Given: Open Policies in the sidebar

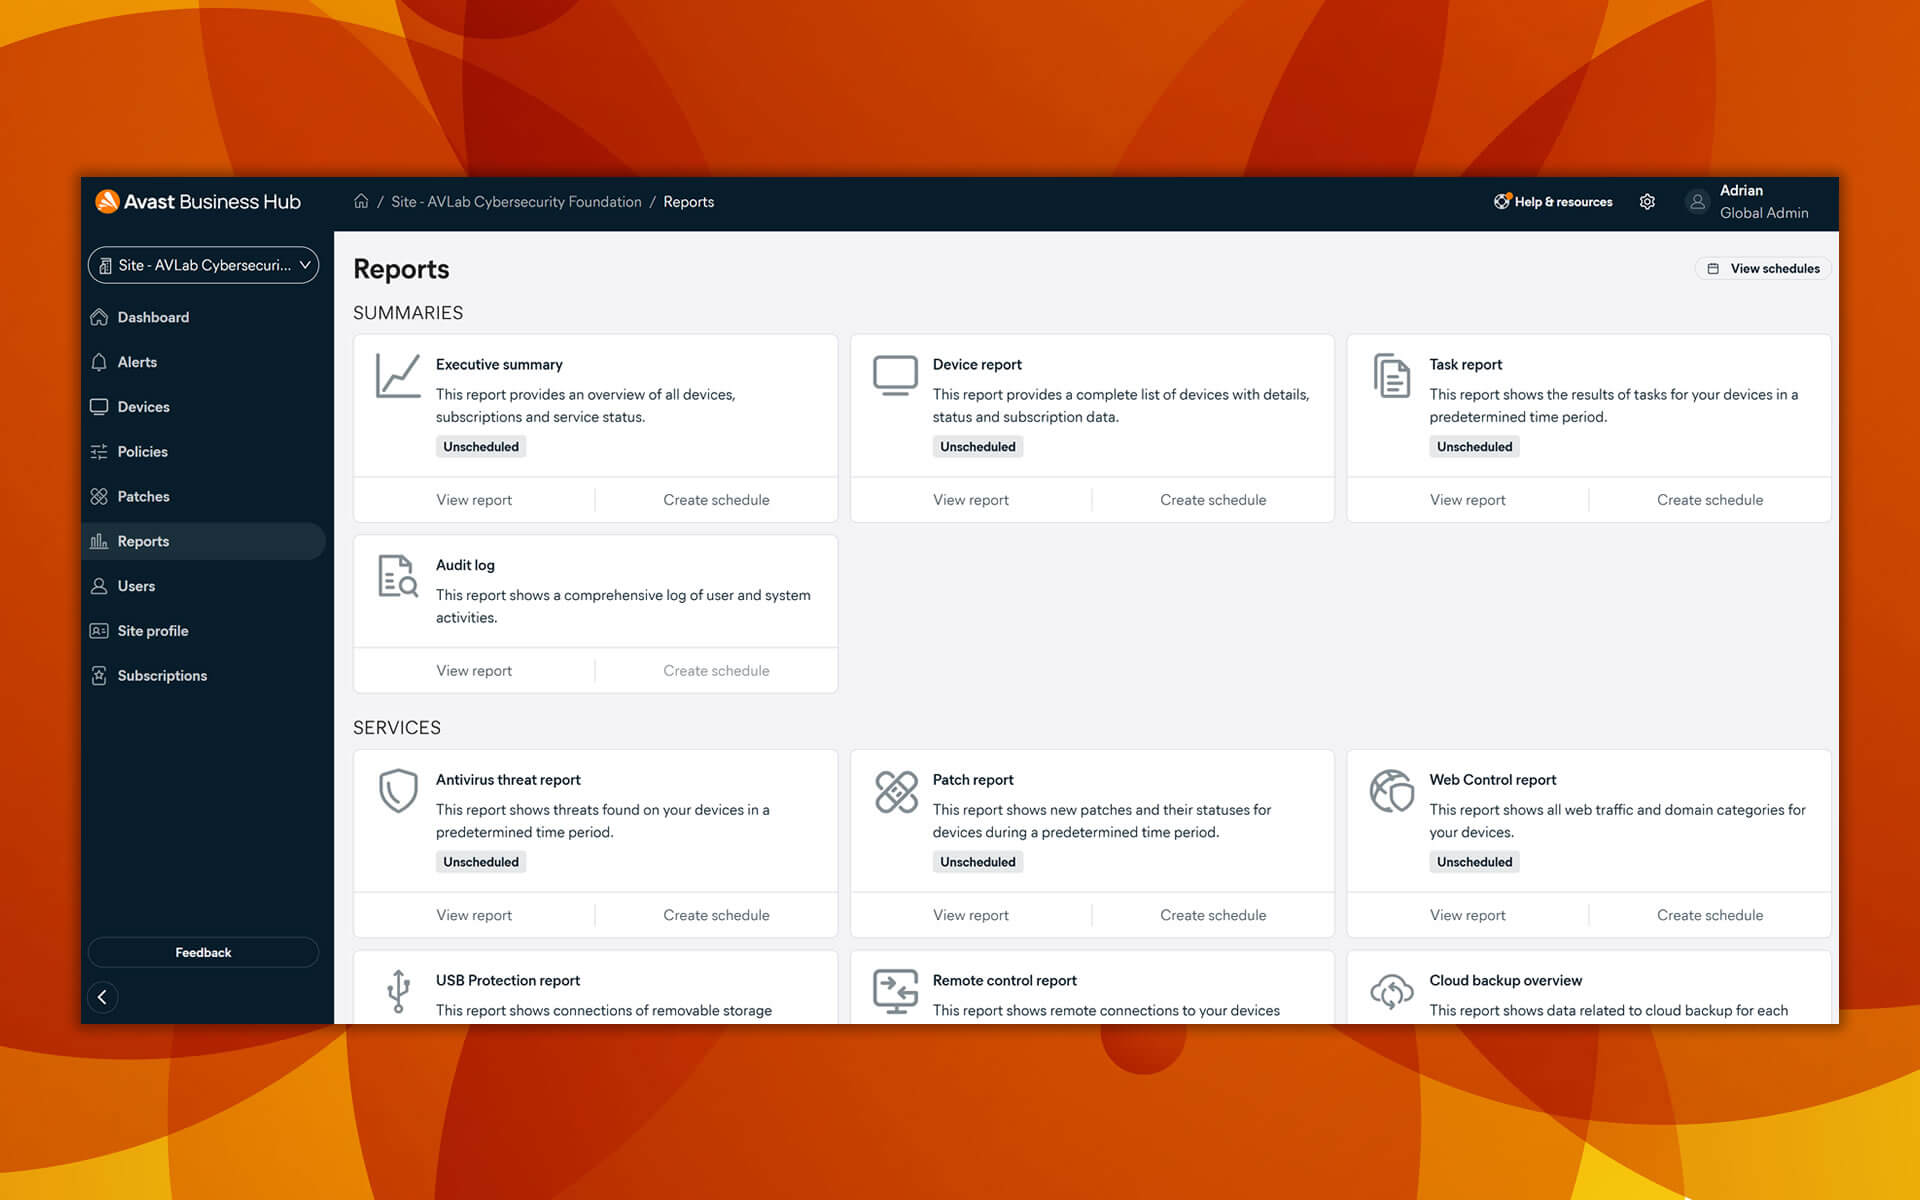Looking at the screenshot, I should click(142, 452).
